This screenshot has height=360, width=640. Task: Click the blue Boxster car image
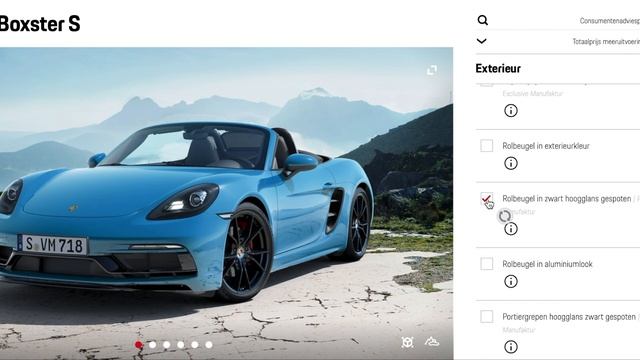pos(227,203)
